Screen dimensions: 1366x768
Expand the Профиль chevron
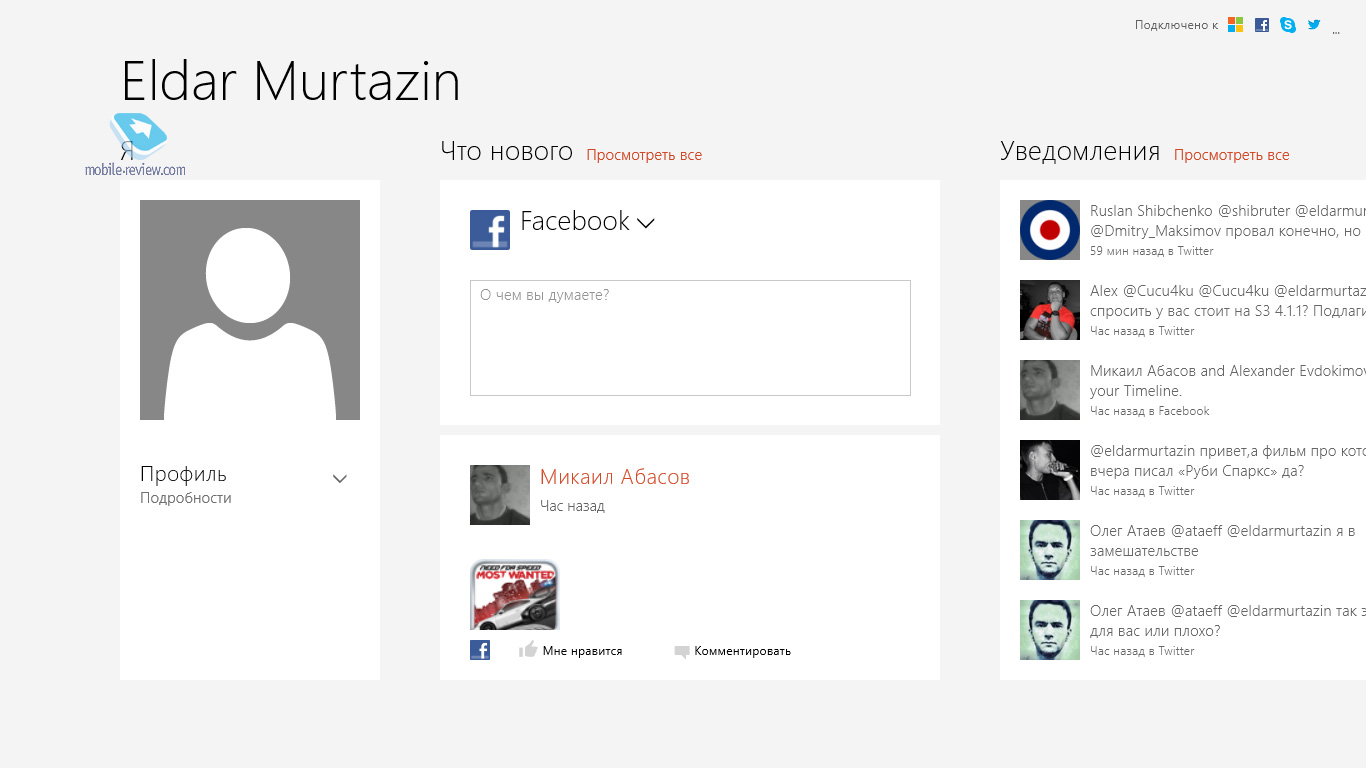(340, 479)
